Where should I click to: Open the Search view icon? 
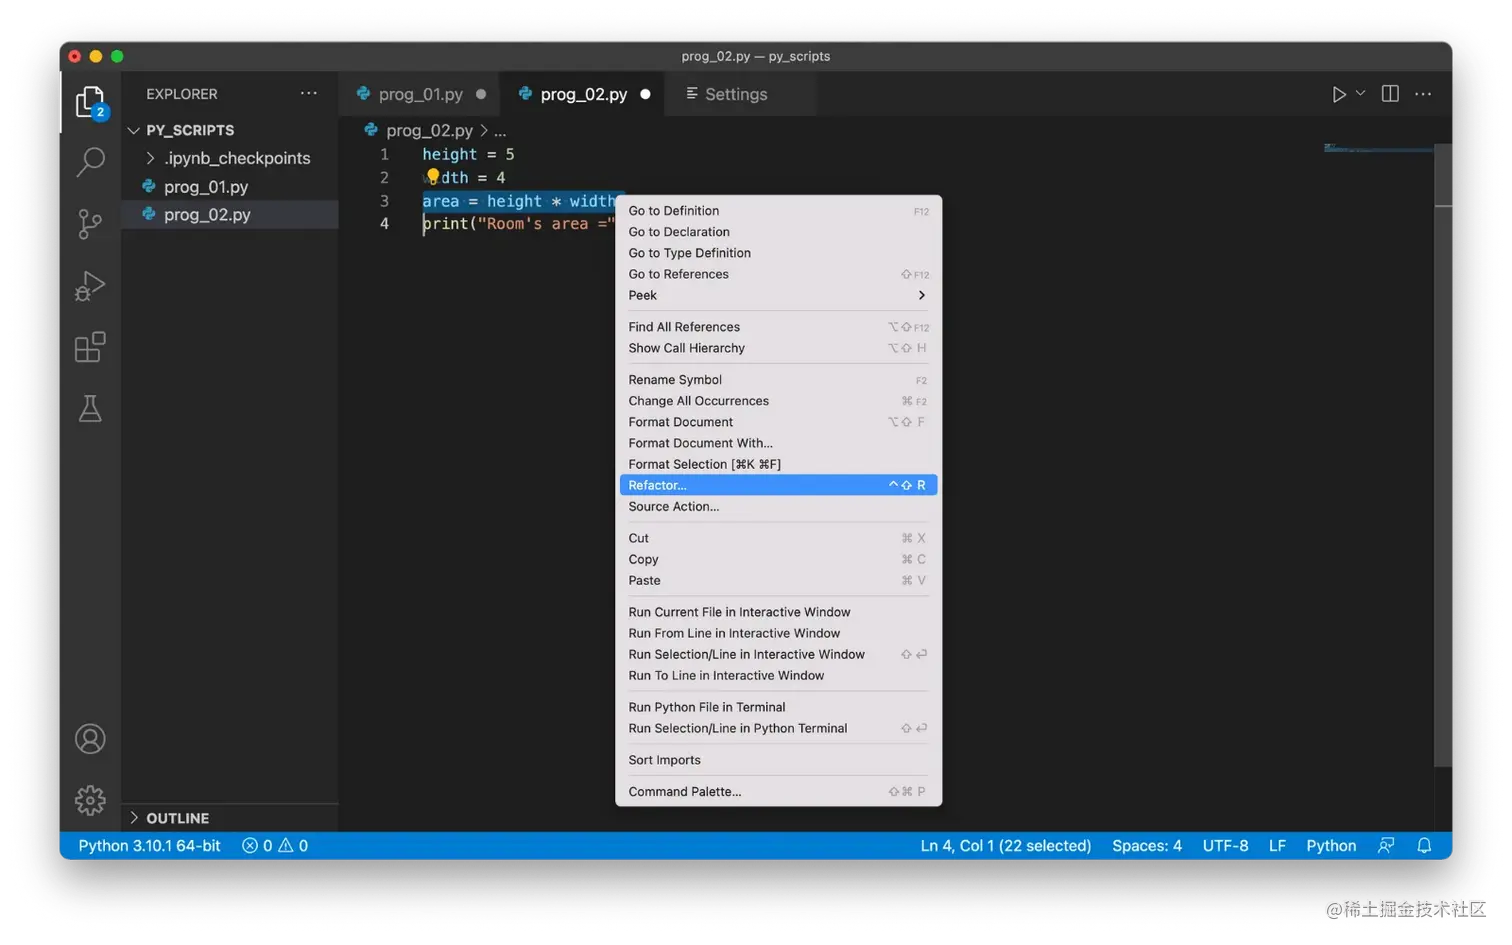(x=91, y=162)
